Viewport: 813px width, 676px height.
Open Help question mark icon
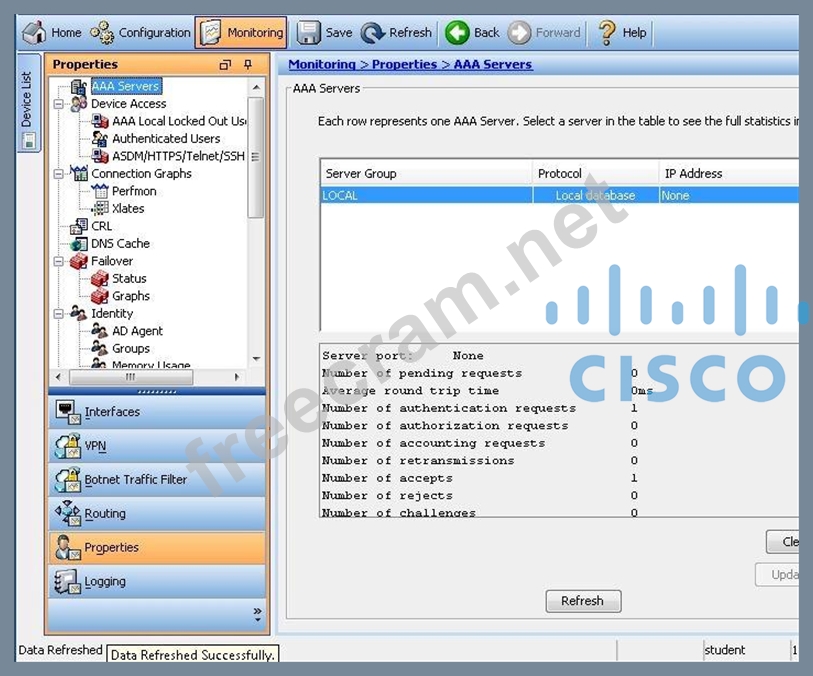[607, 33]
